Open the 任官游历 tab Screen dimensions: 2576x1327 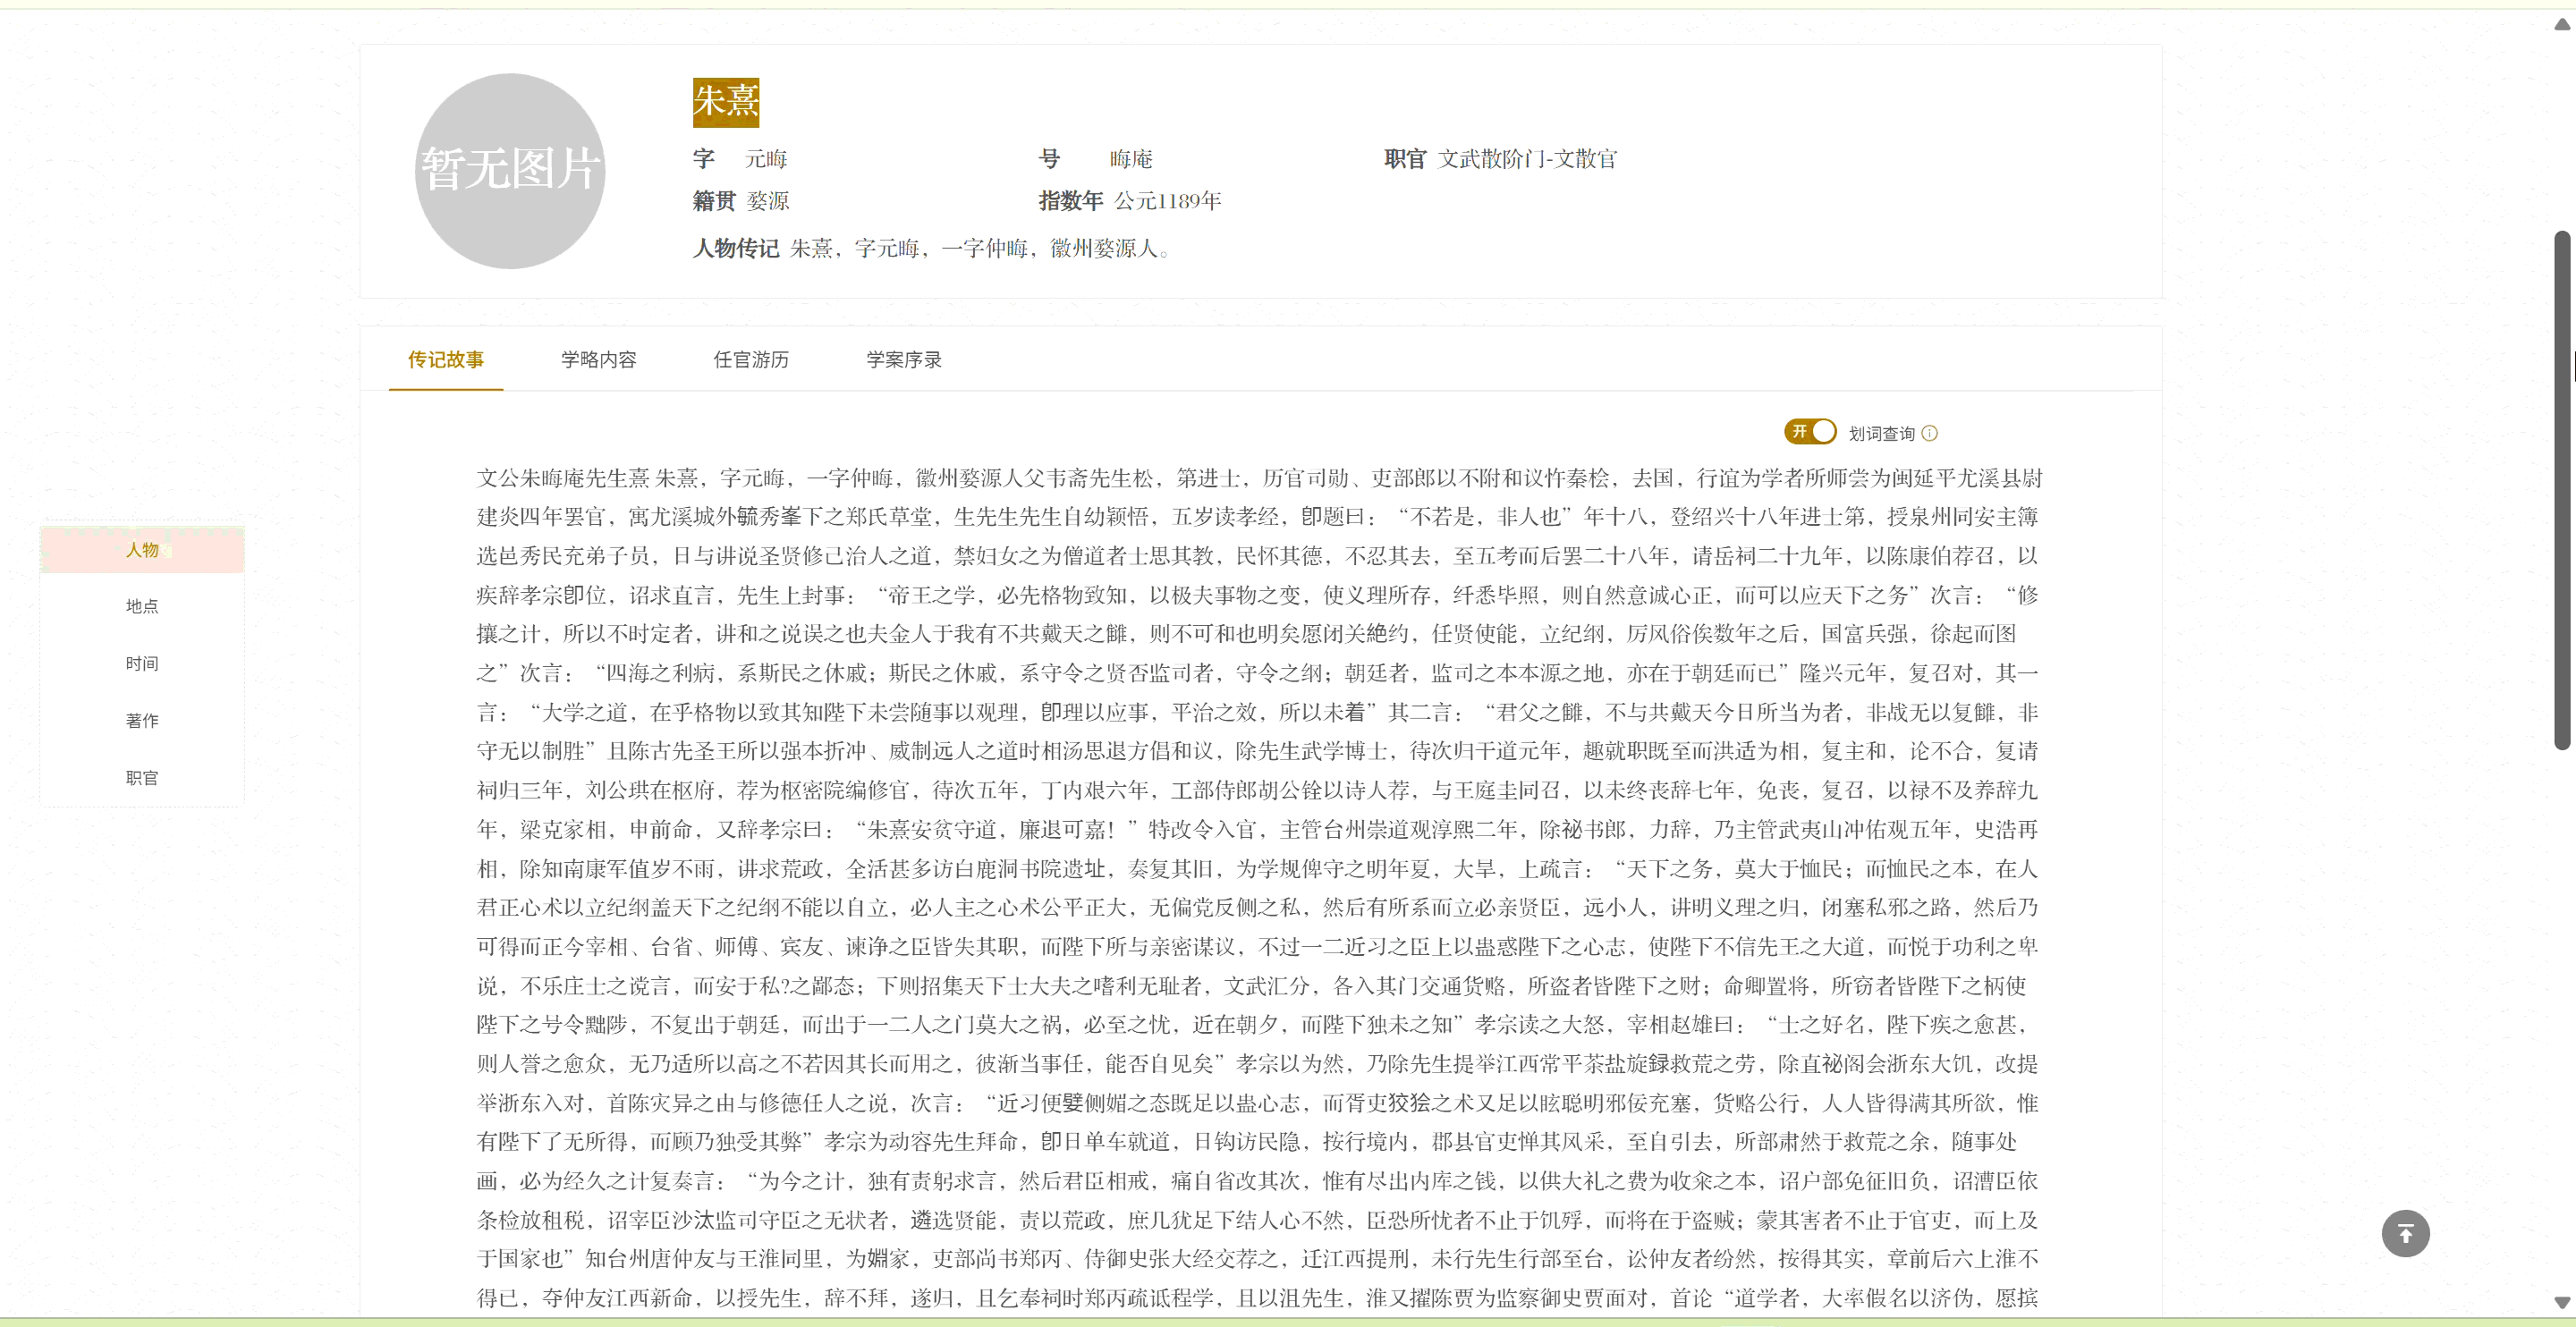pyautogui.click(x=751, y=359)
